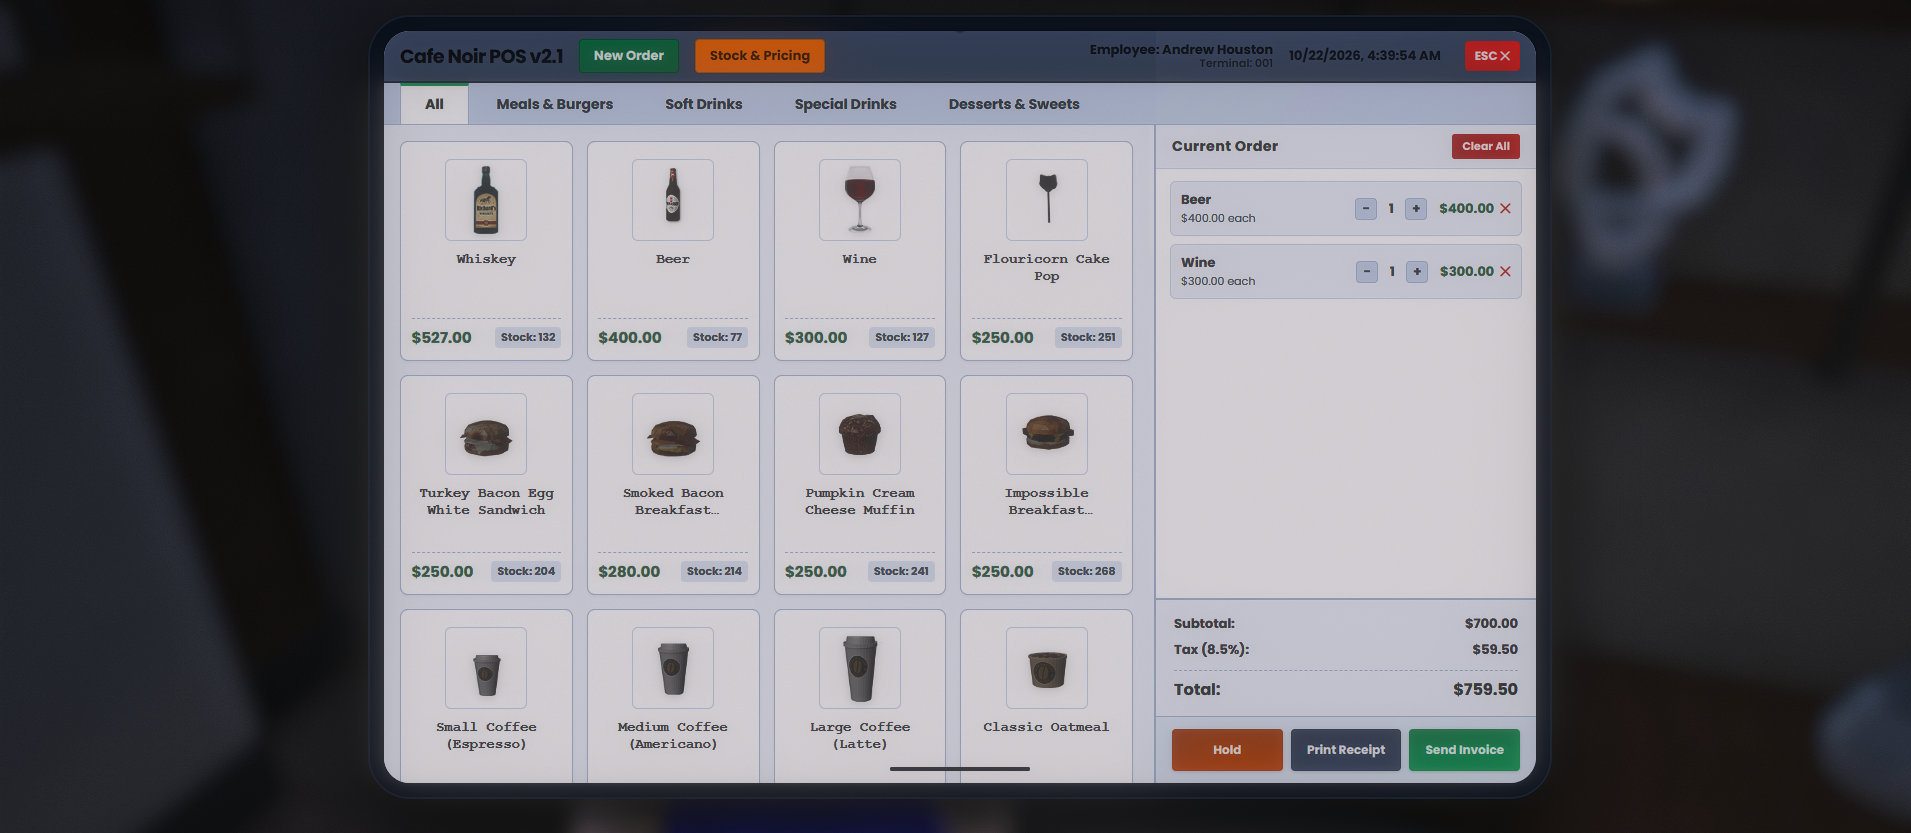Viewport: 1911px width, 833px height.
Task: Decrease Wine quantity with minus button
Action: point(1367,272)
